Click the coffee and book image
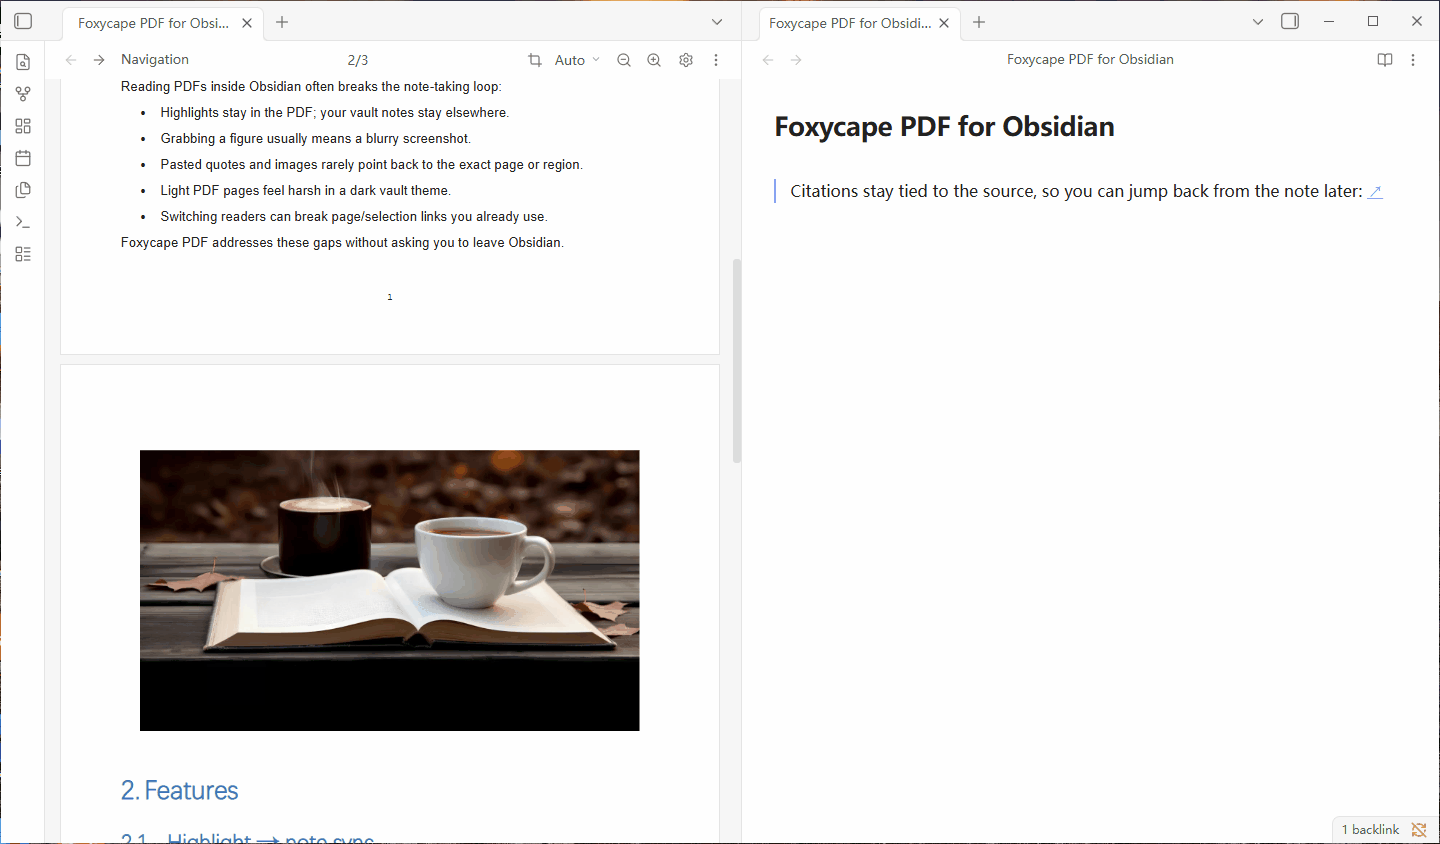Viewport: 1440px width, 844px height. point(390,590)
